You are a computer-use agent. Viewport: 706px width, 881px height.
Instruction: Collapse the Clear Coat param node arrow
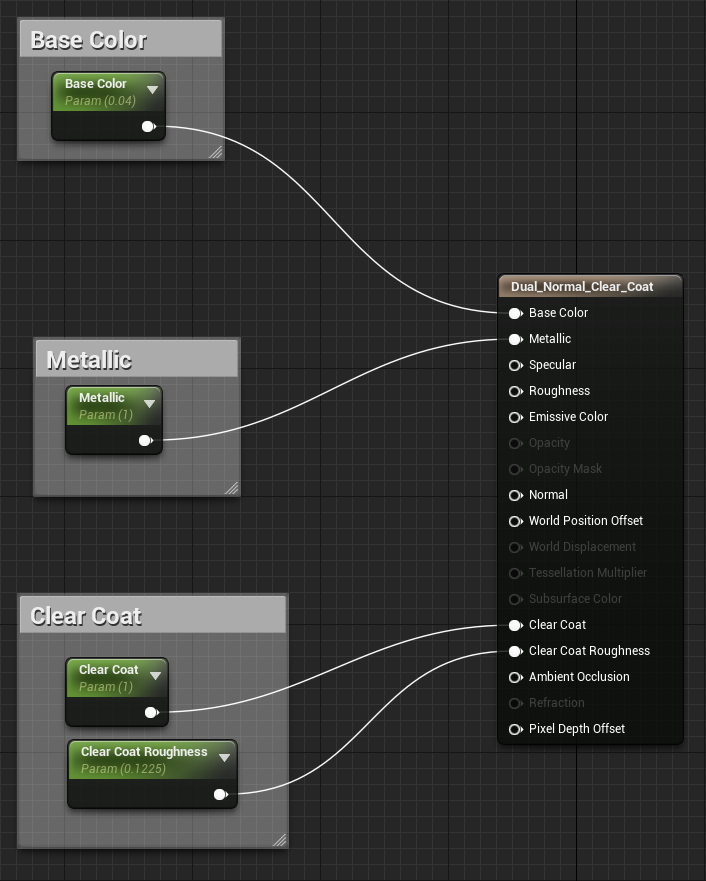pyautogui.click(x=156, y=675)
